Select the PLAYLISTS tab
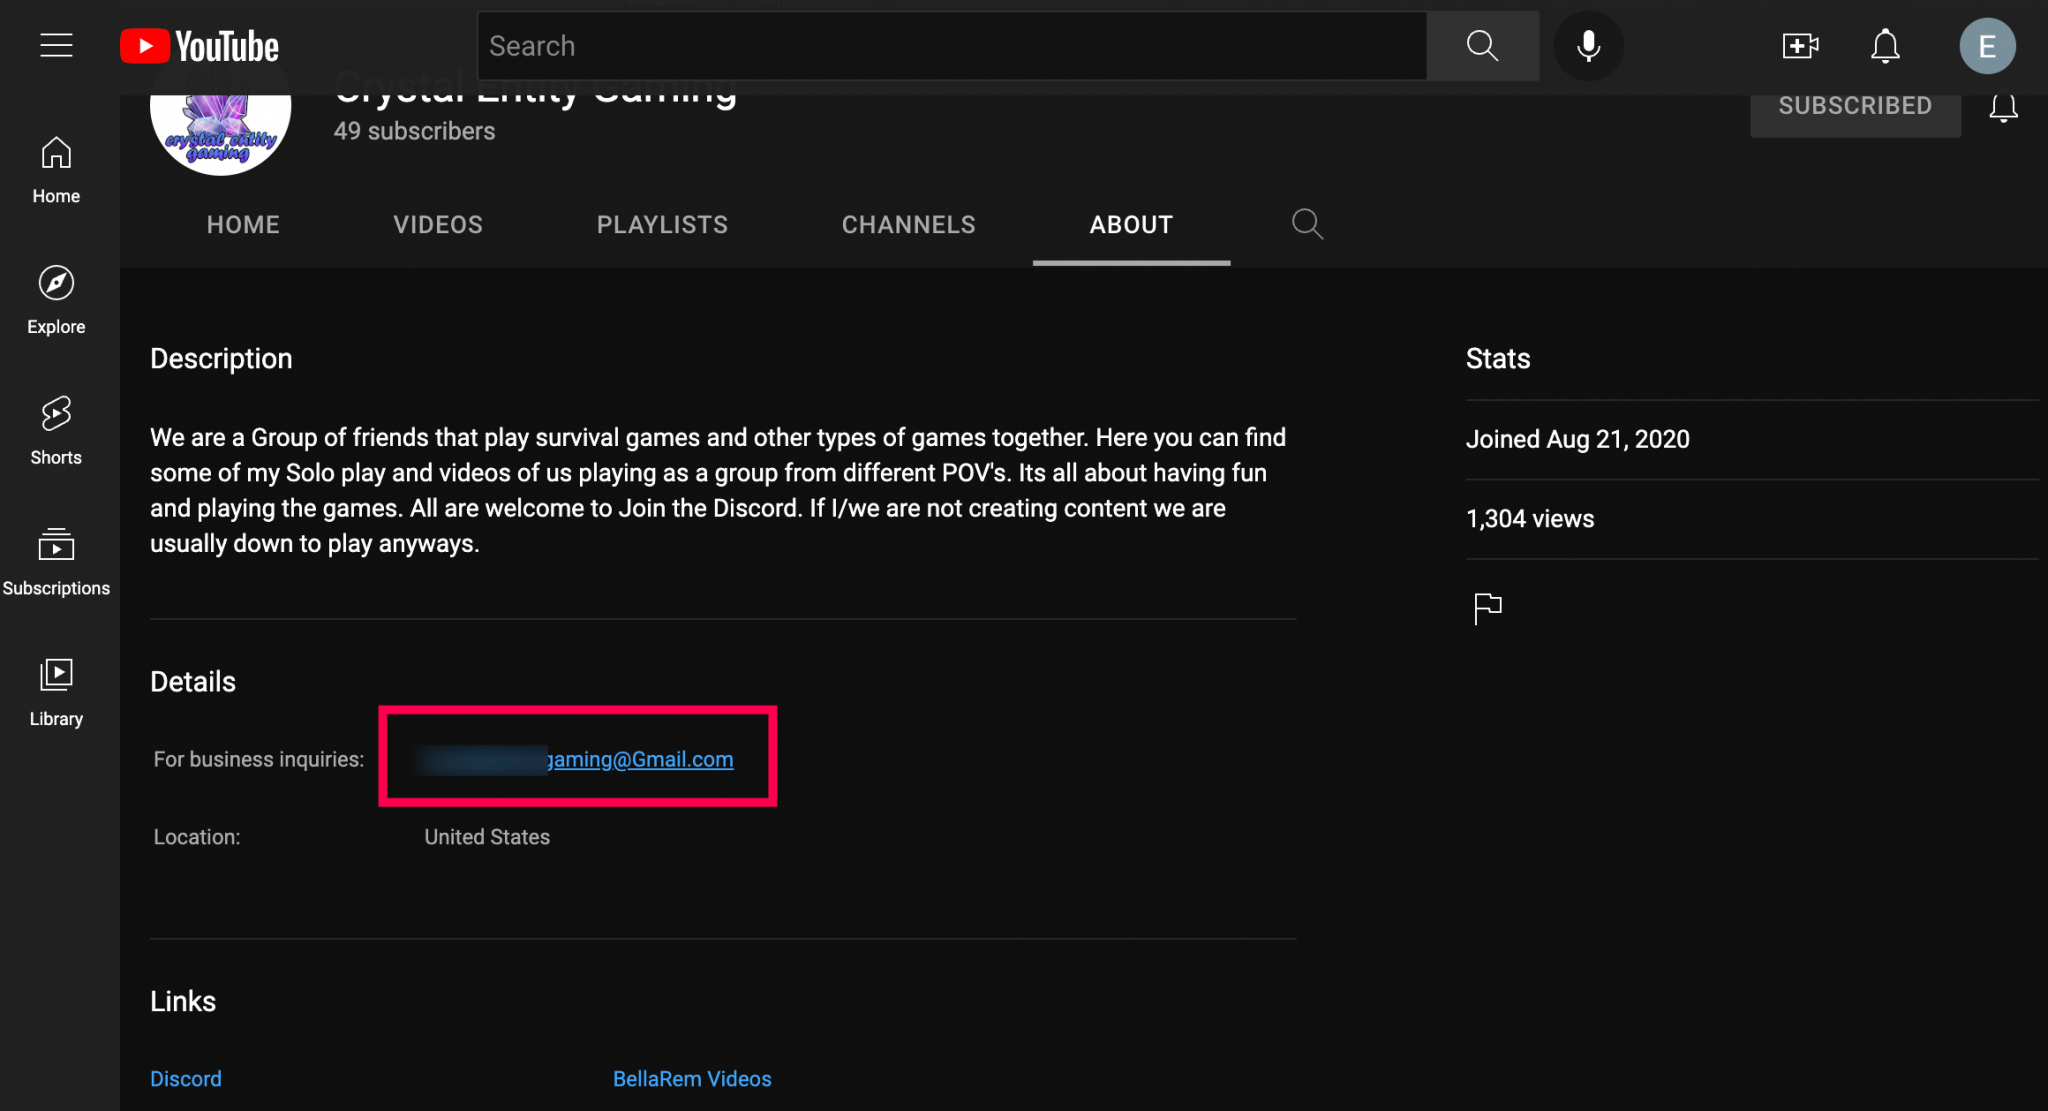This screenshot has width=2048, height=1111. tap(662, 224)
